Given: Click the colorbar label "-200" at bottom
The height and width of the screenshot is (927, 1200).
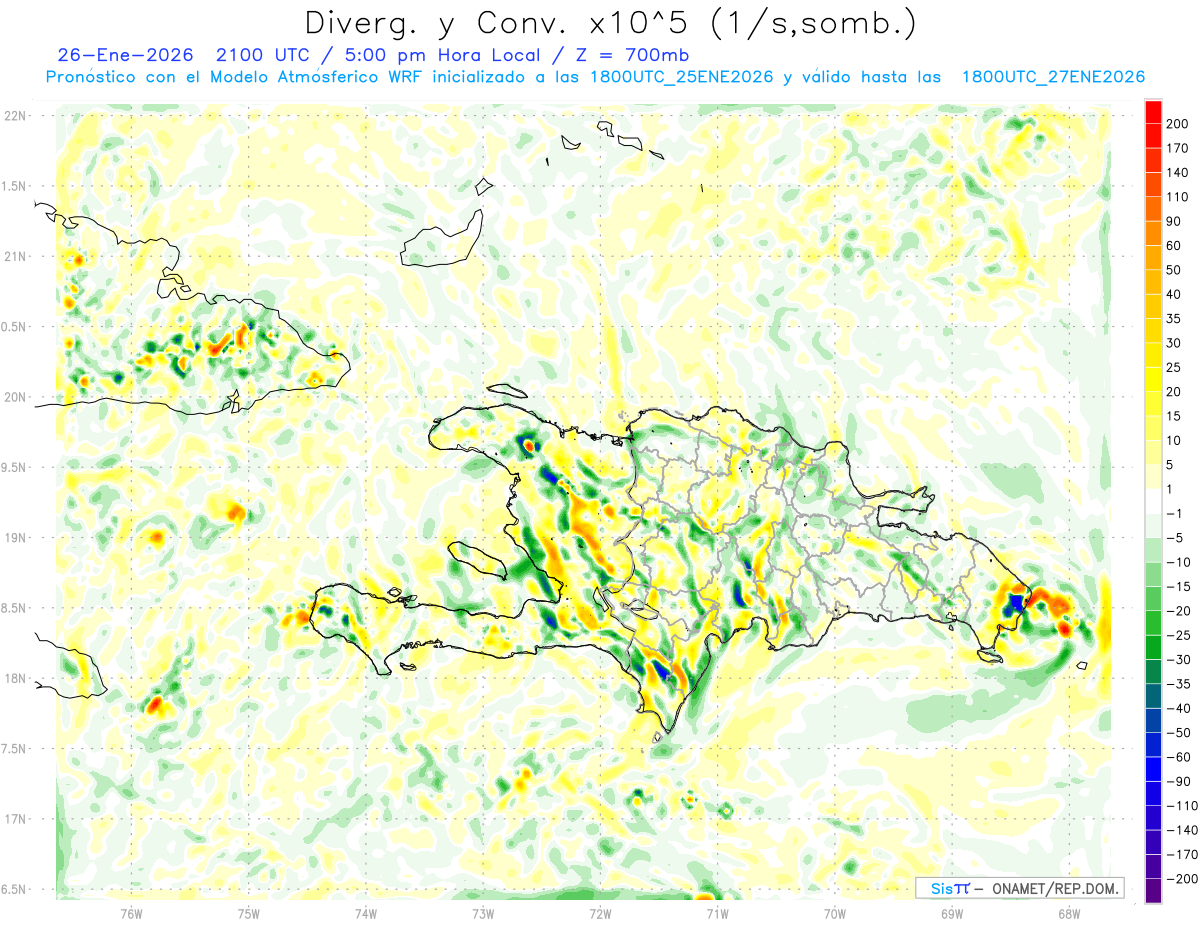Looking at the screenshot, I should click(1182, 878).
